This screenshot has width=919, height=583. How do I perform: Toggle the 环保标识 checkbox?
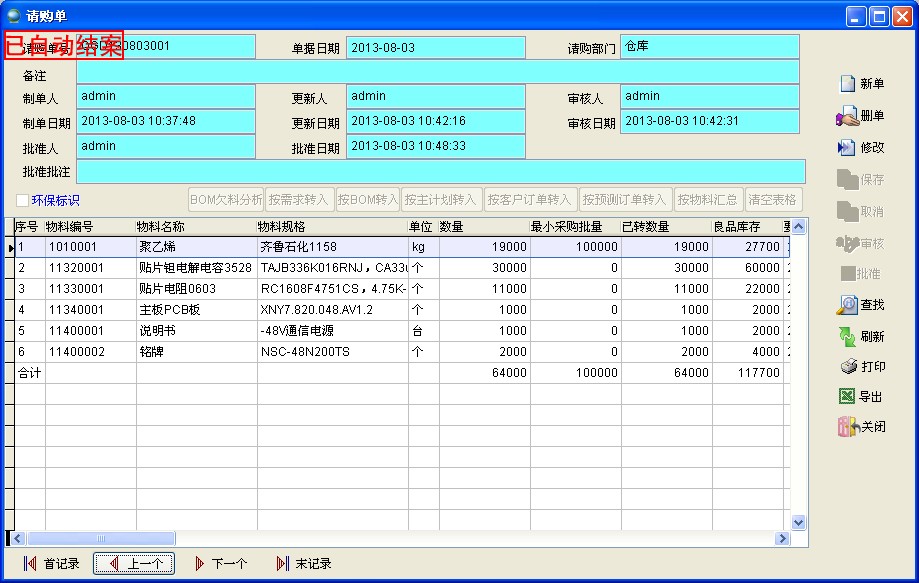[23, 201]
